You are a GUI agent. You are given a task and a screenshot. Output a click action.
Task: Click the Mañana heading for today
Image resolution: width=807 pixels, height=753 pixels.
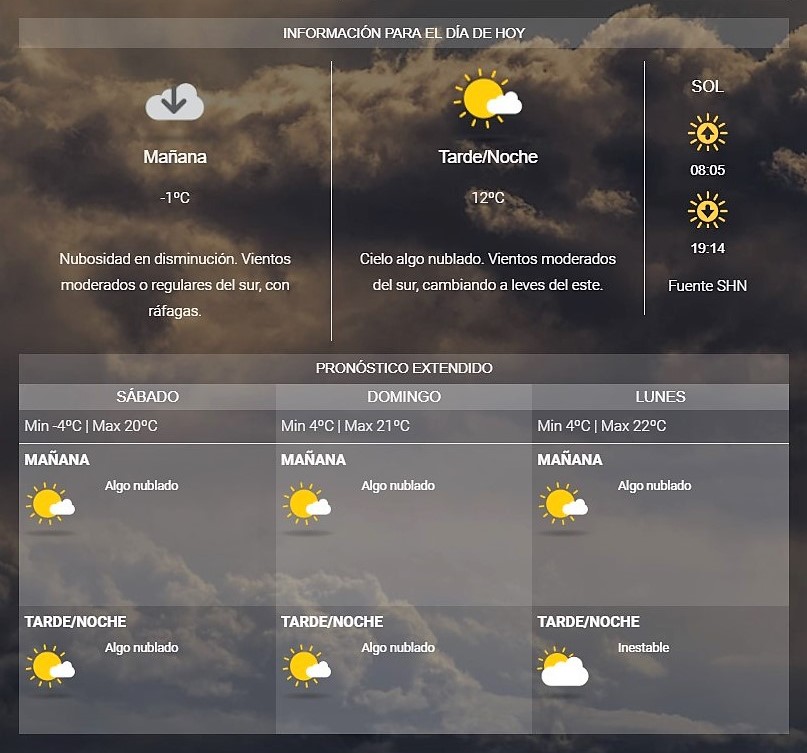coord(175,157)
